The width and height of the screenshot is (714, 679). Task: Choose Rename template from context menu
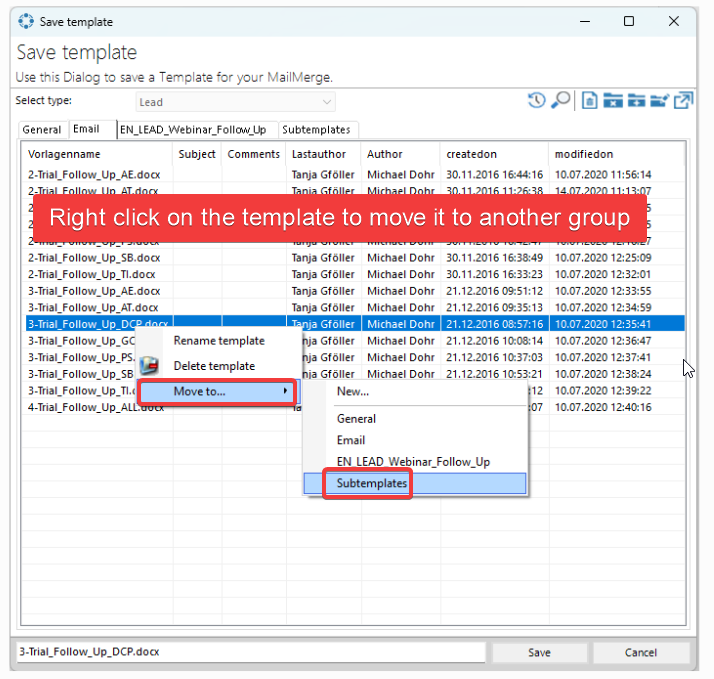click(218, 341)
